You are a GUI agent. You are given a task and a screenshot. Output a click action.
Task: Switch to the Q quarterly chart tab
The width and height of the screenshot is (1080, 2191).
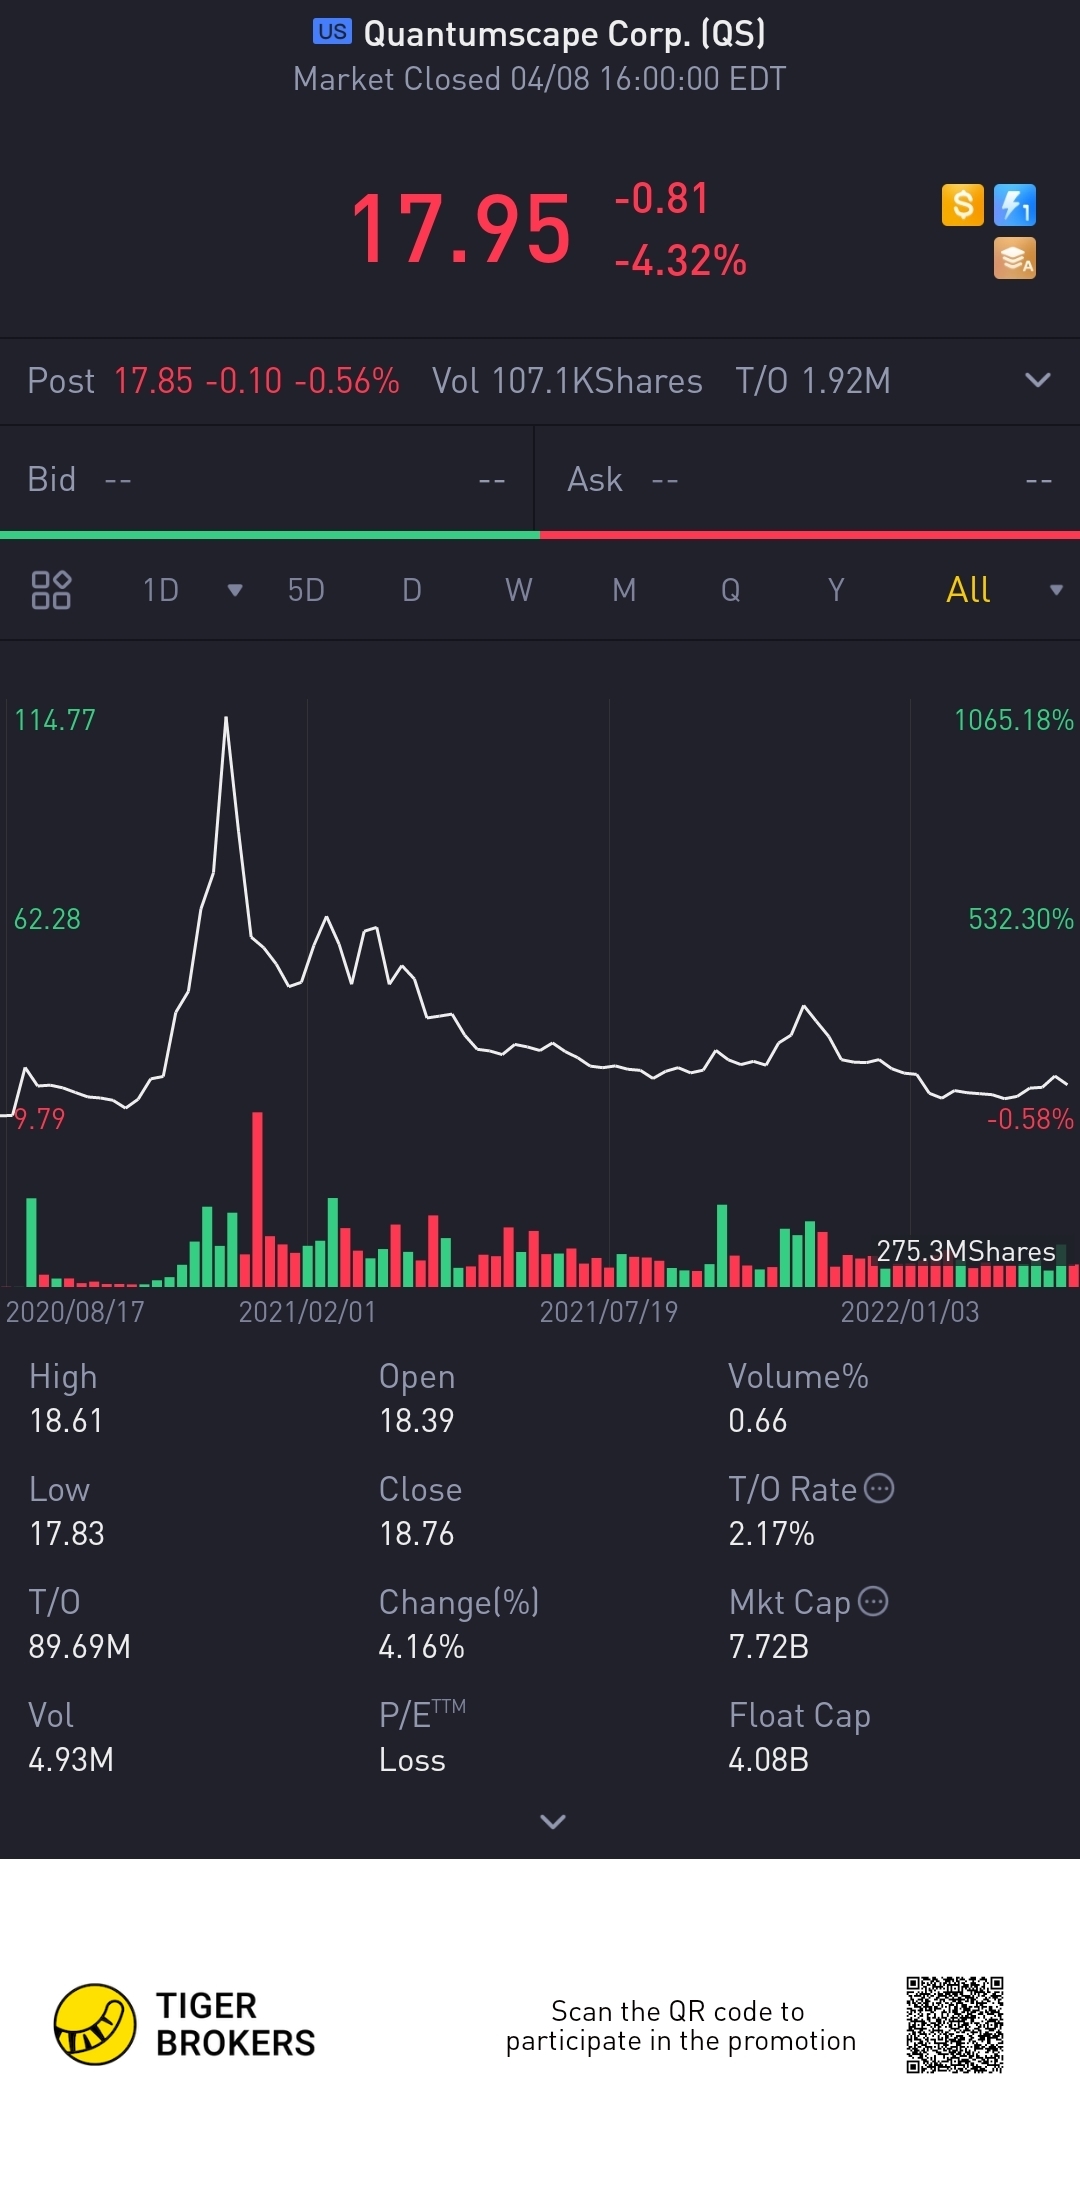(731, 590)
